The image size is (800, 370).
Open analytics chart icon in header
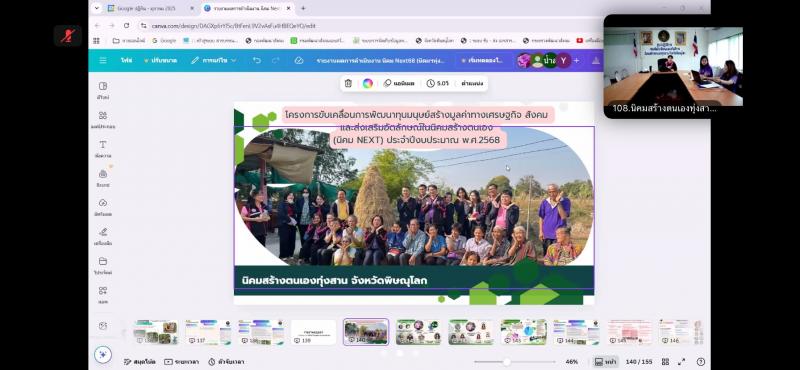pos(595,60)
